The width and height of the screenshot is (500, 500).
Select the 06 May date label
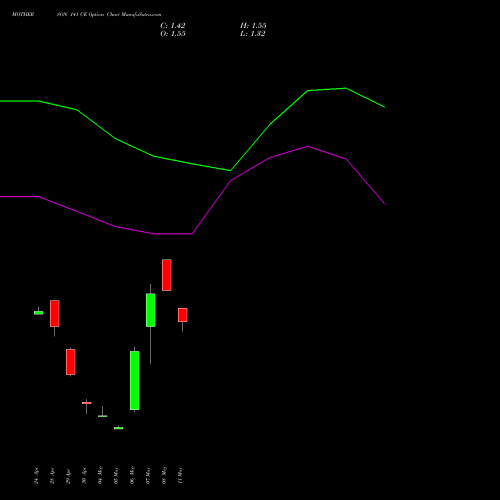[x=132, y=475]
